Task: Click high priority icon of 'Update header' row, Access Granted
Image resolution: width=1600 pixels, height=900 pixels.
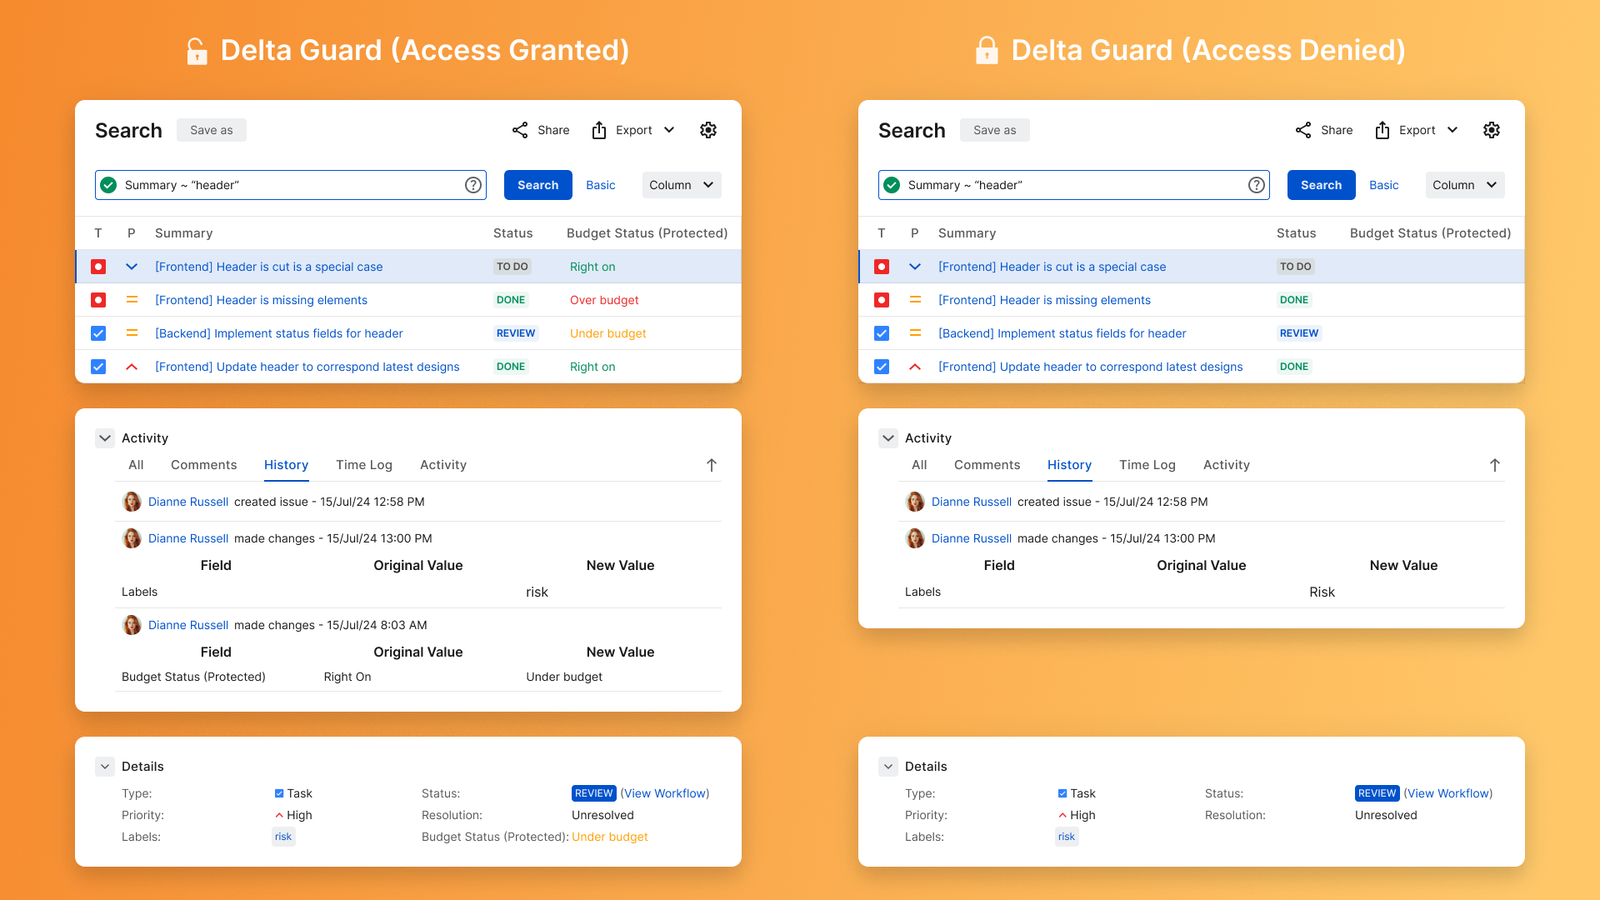Action: 131,367
